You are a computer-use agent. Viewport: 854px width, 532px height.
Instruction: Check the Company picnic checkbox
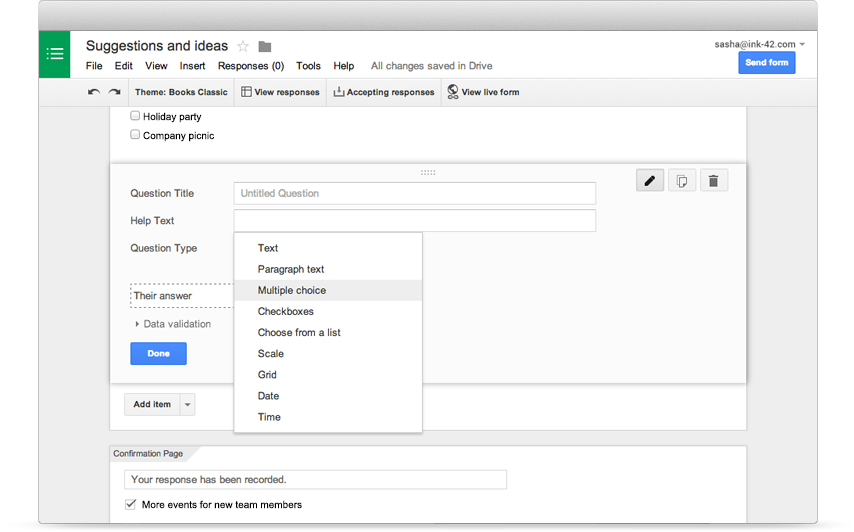[135, 134]
